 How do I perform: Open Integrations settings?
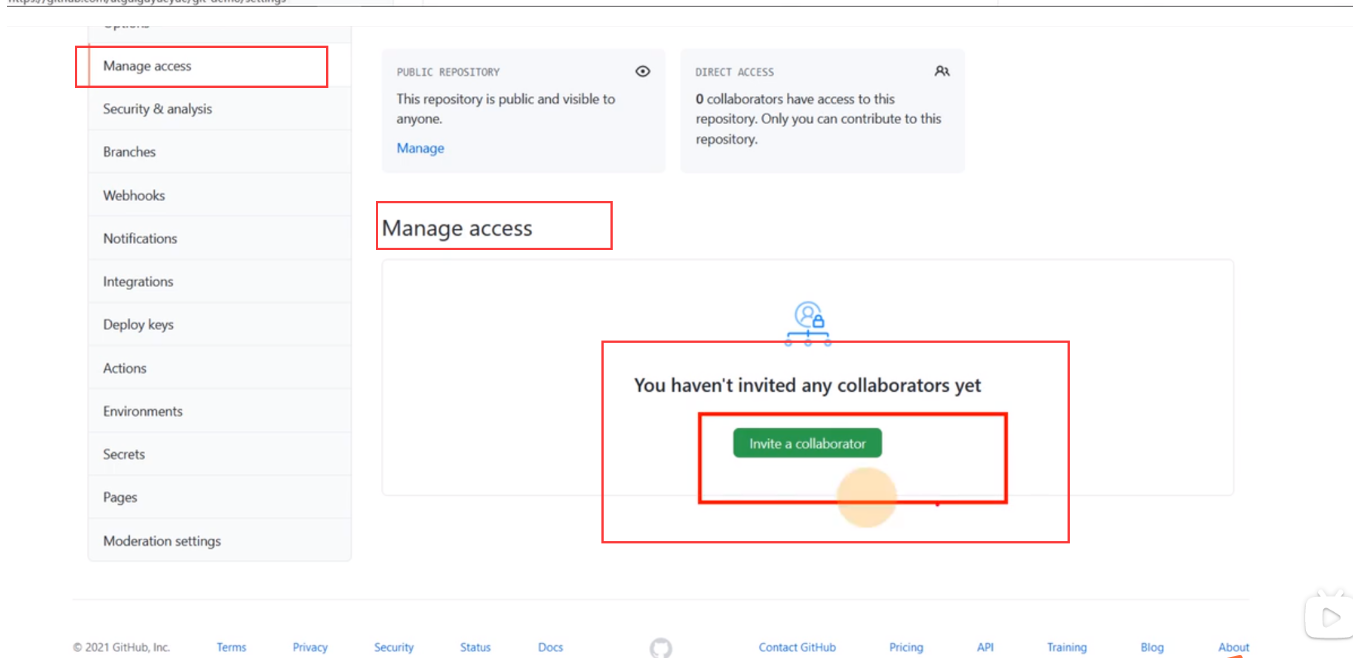tap(219, 281)
